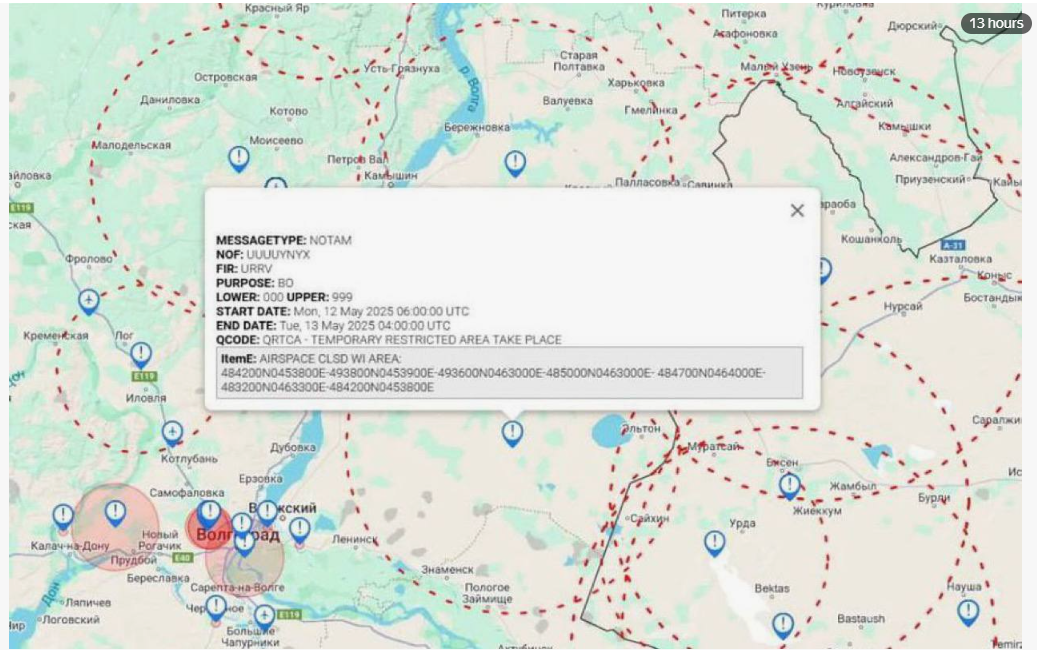Select the pin inside the large red circle
The image size is (1037, 658).
tap(115, 513)
